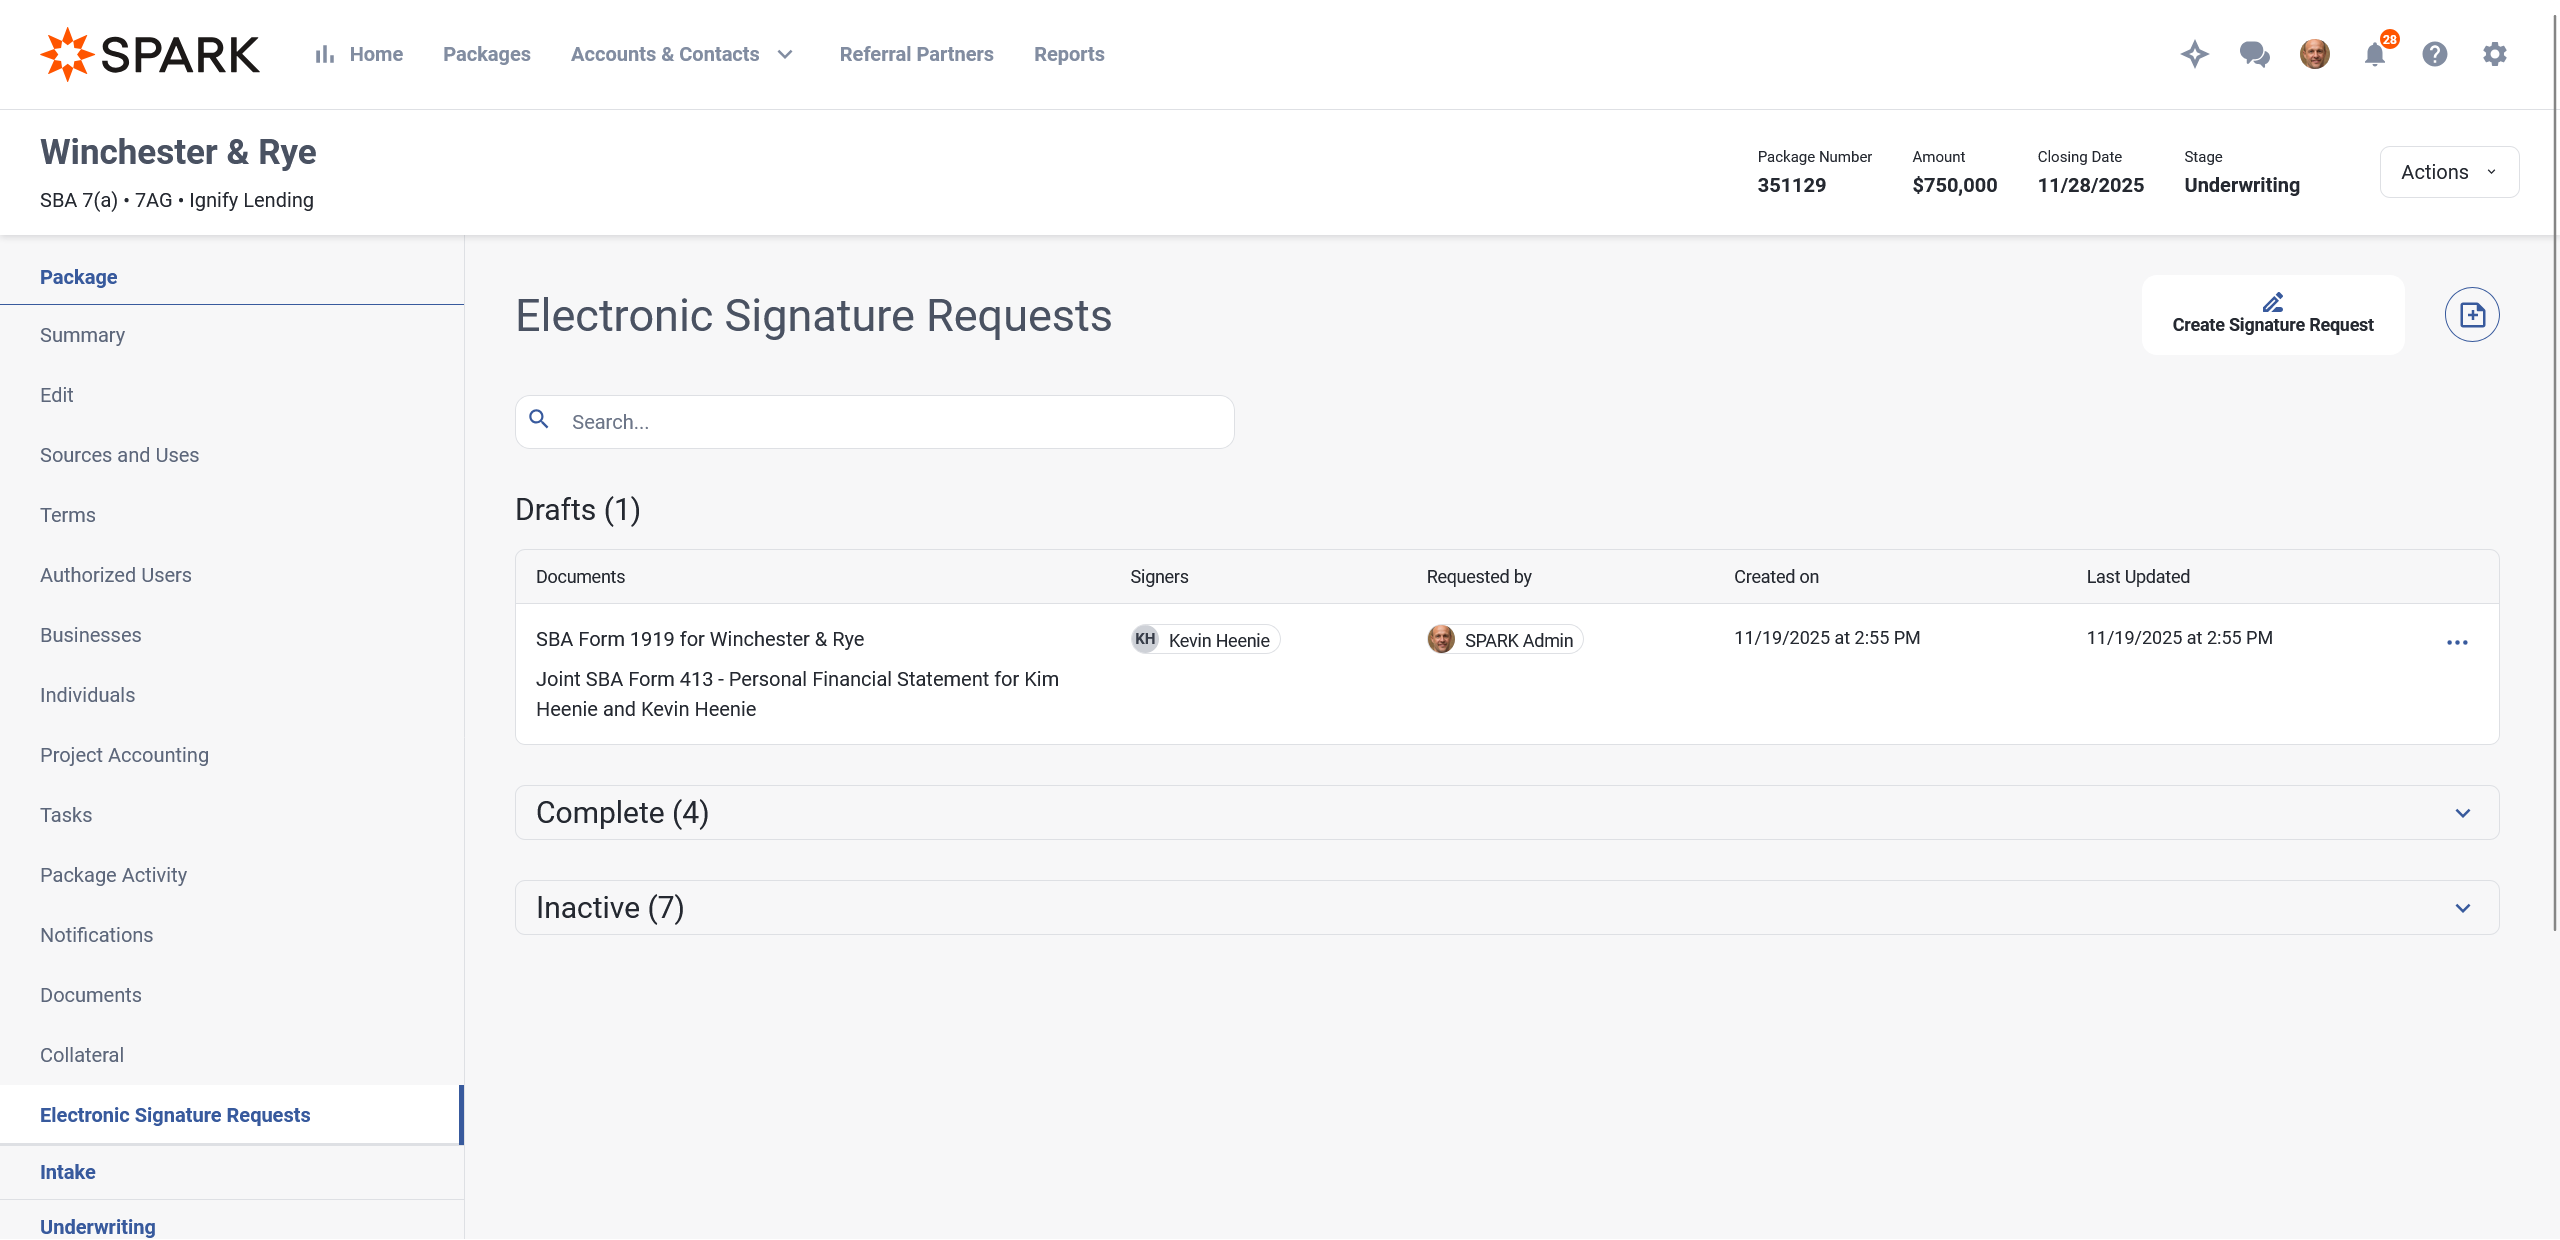This screenshot has height=1240, width=2560.
Task: Open the AI sparkle assistant icon
Action: (x=2194, y=54)
